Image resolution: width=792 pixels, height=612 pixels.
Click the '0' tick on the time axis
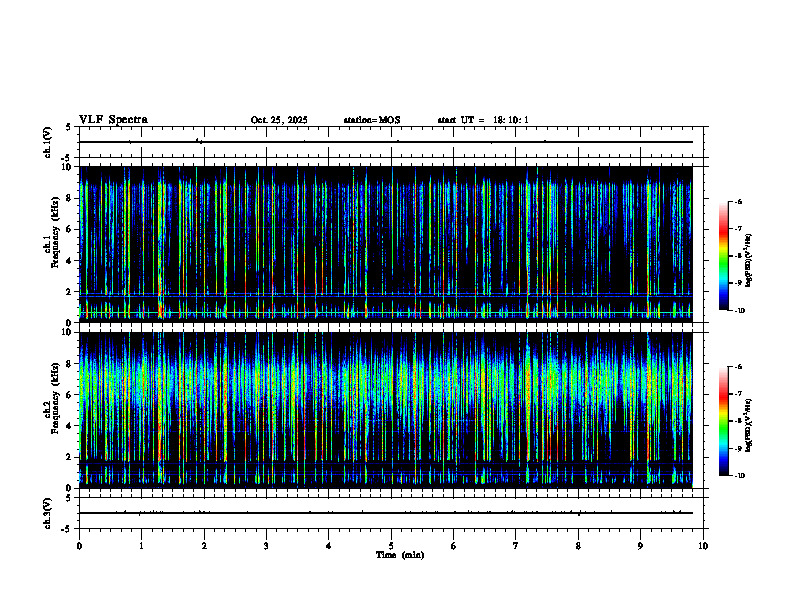(x=79, y=546)
